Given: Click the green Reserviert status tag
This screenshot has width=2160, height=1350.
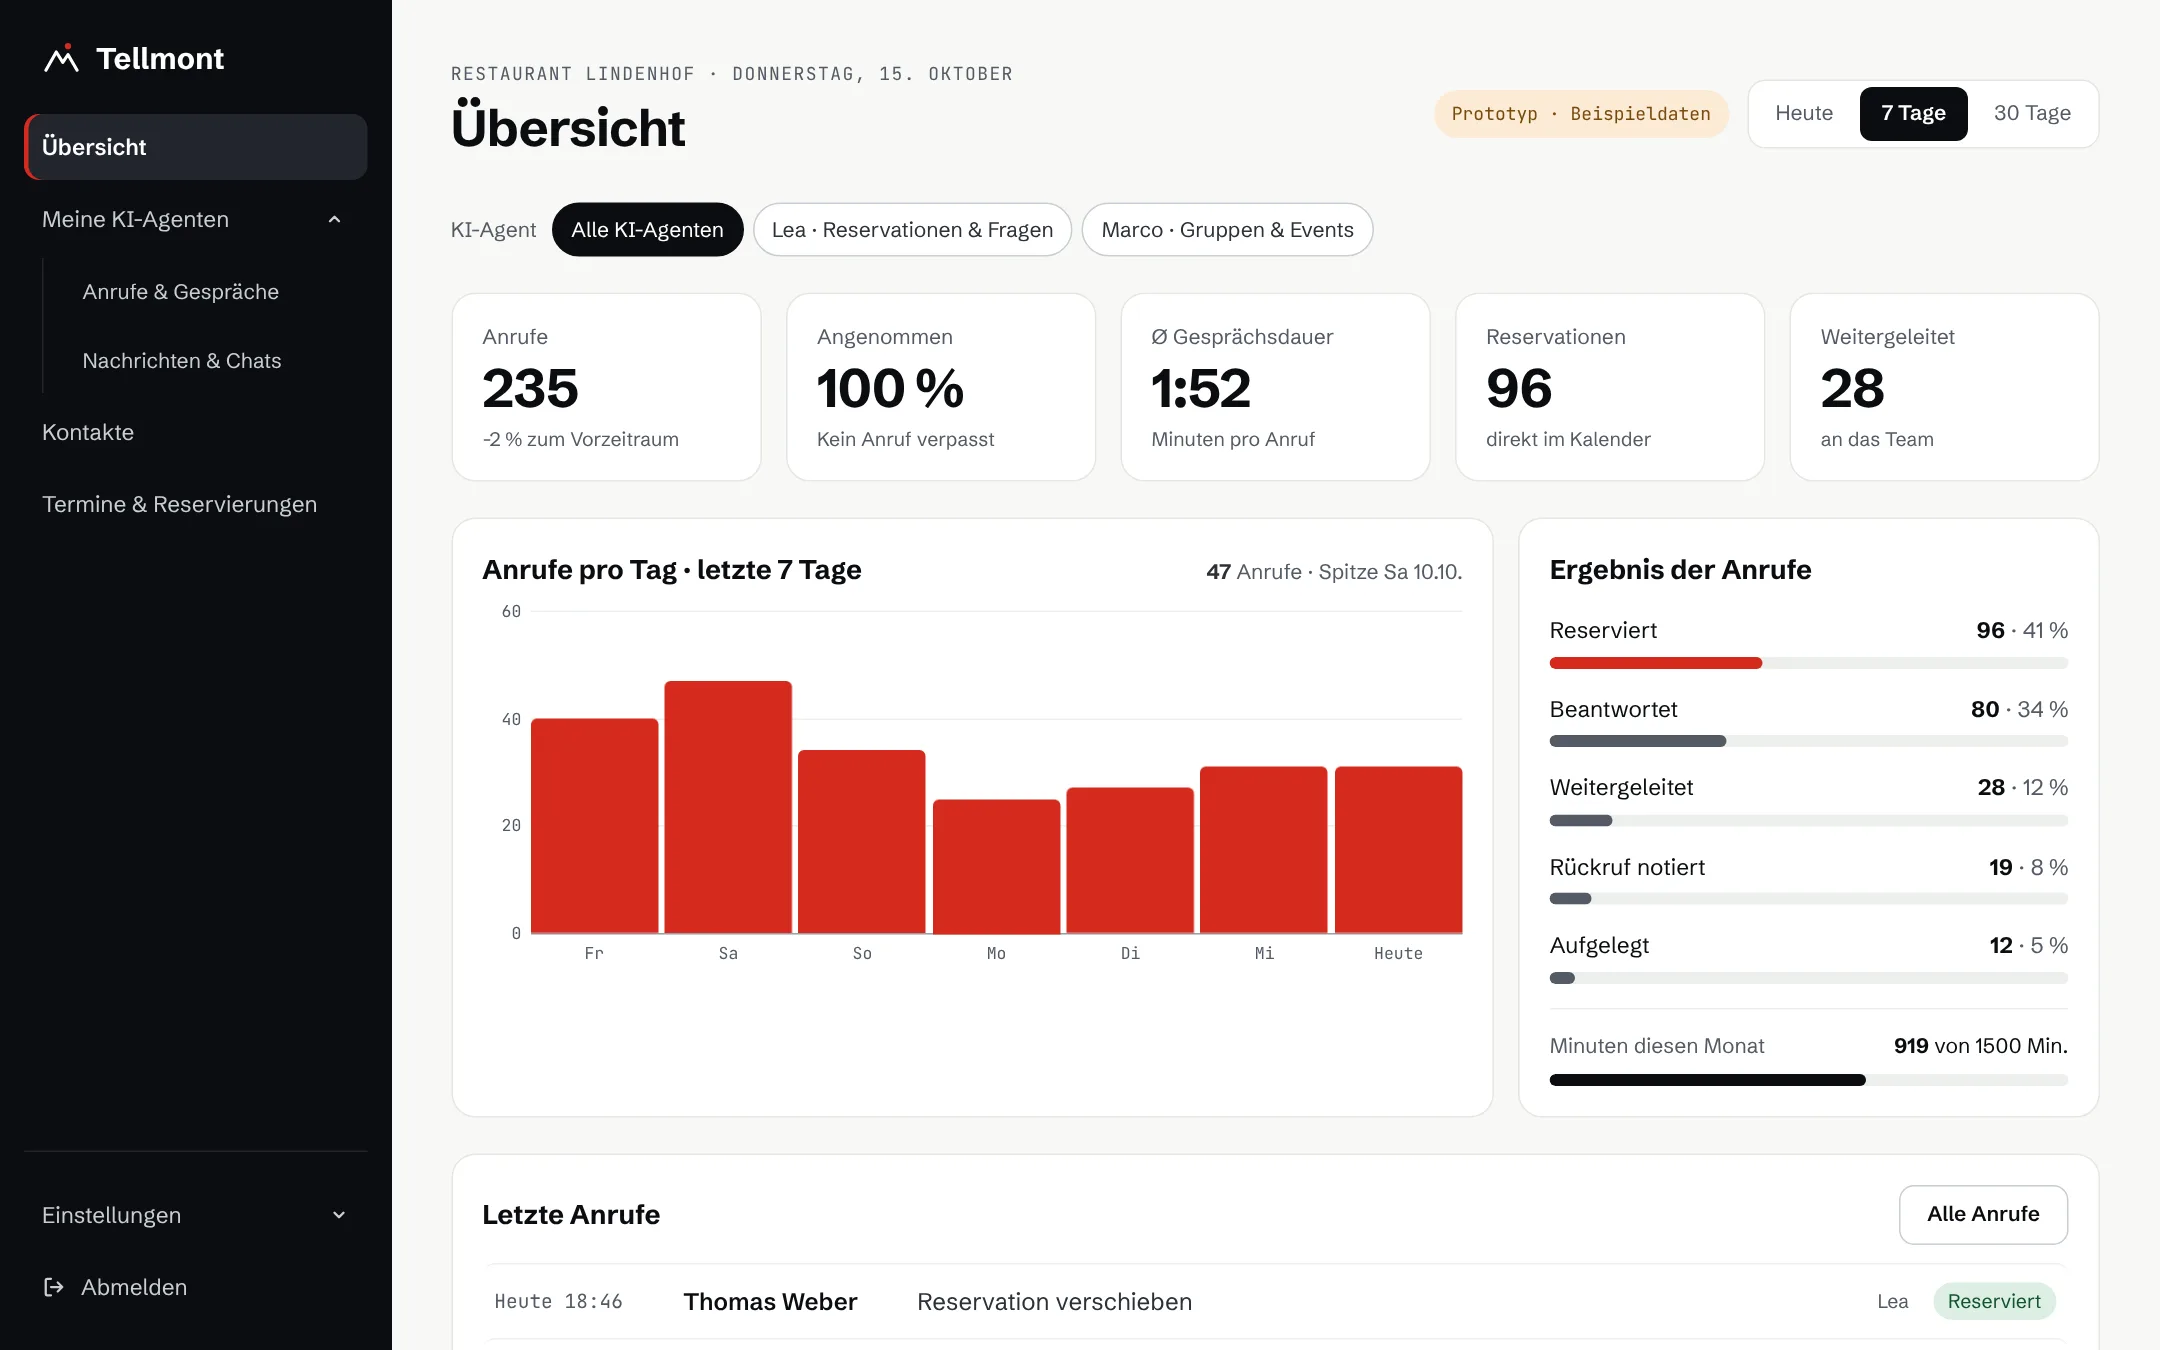Looking at the screenshot, I should [1994, 1301].
